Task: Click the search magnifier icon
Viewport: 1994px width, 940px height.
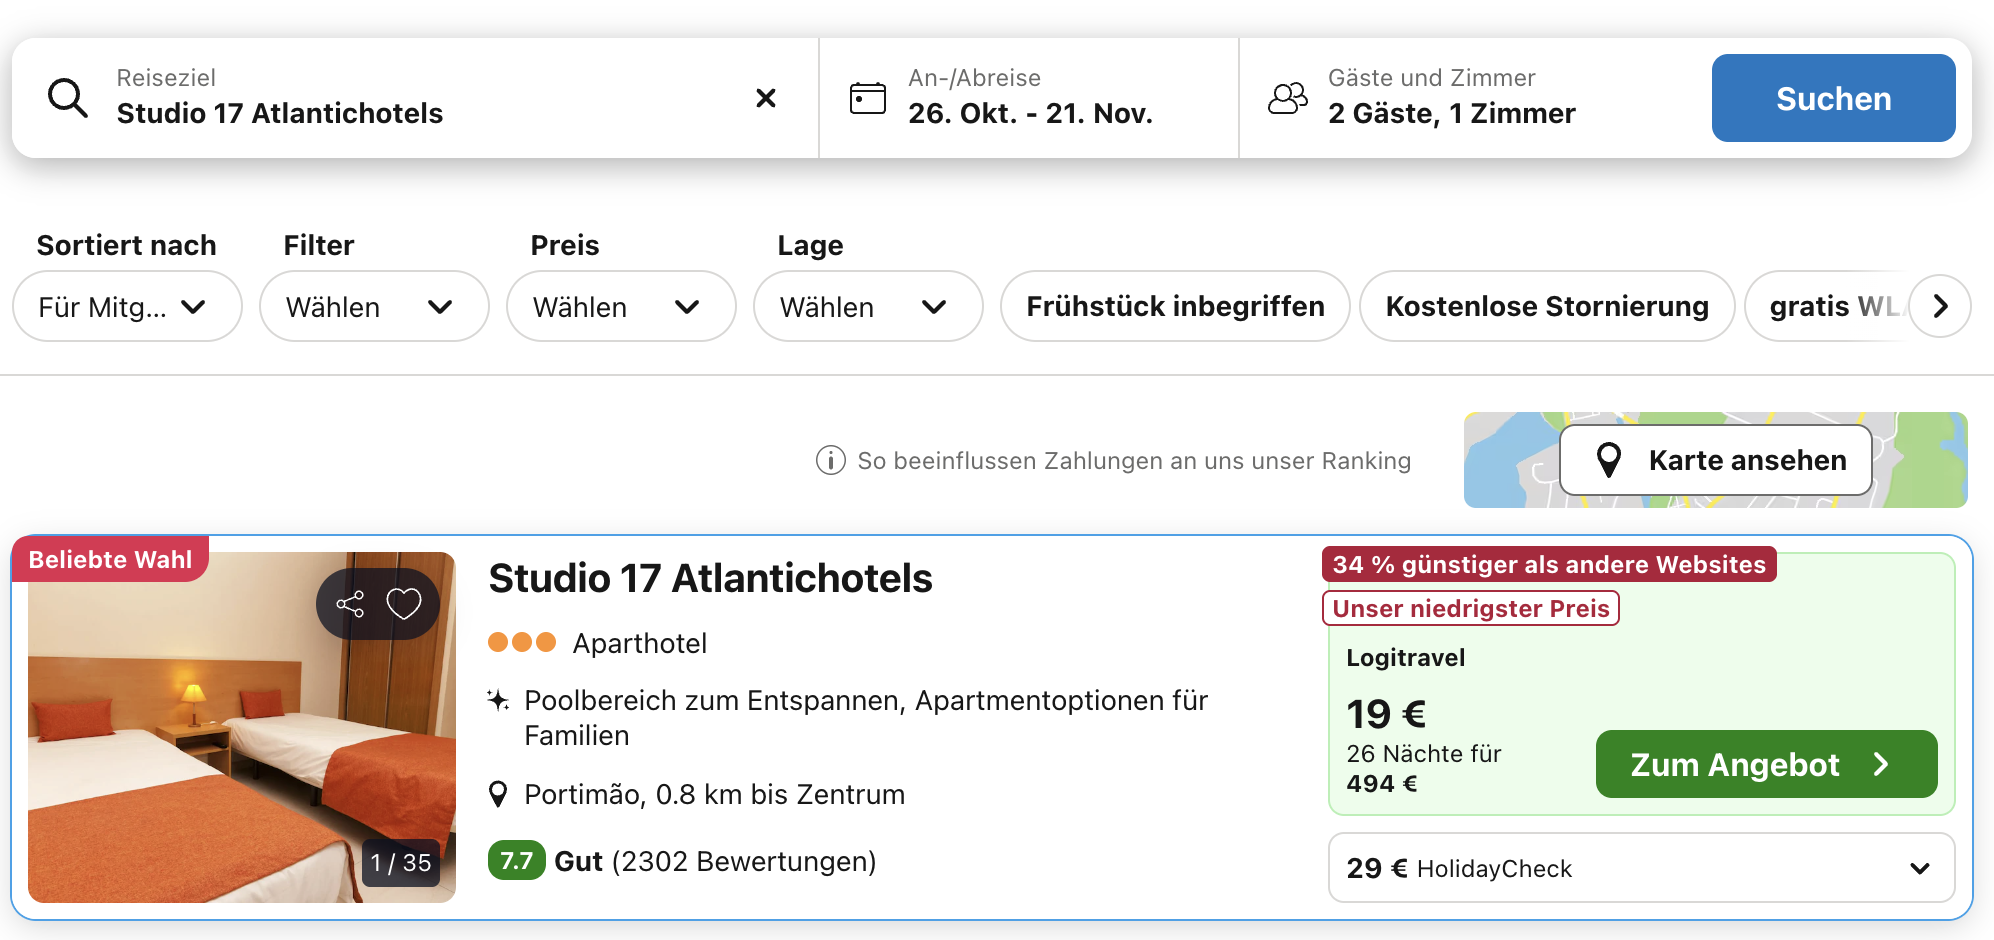Action: tap(68, 98)
